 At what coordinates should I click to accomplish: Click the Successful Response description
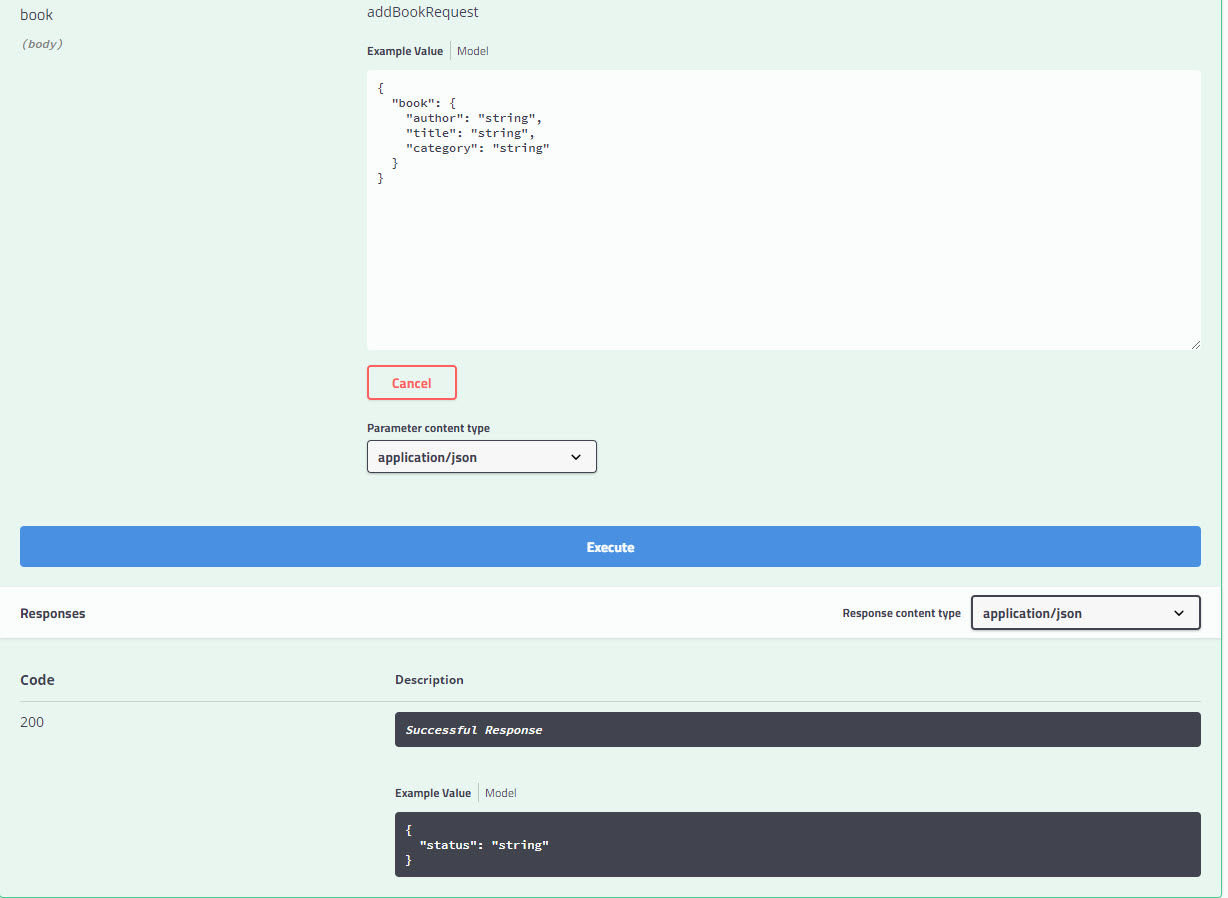pyautogui.click(x=474, y=730)
